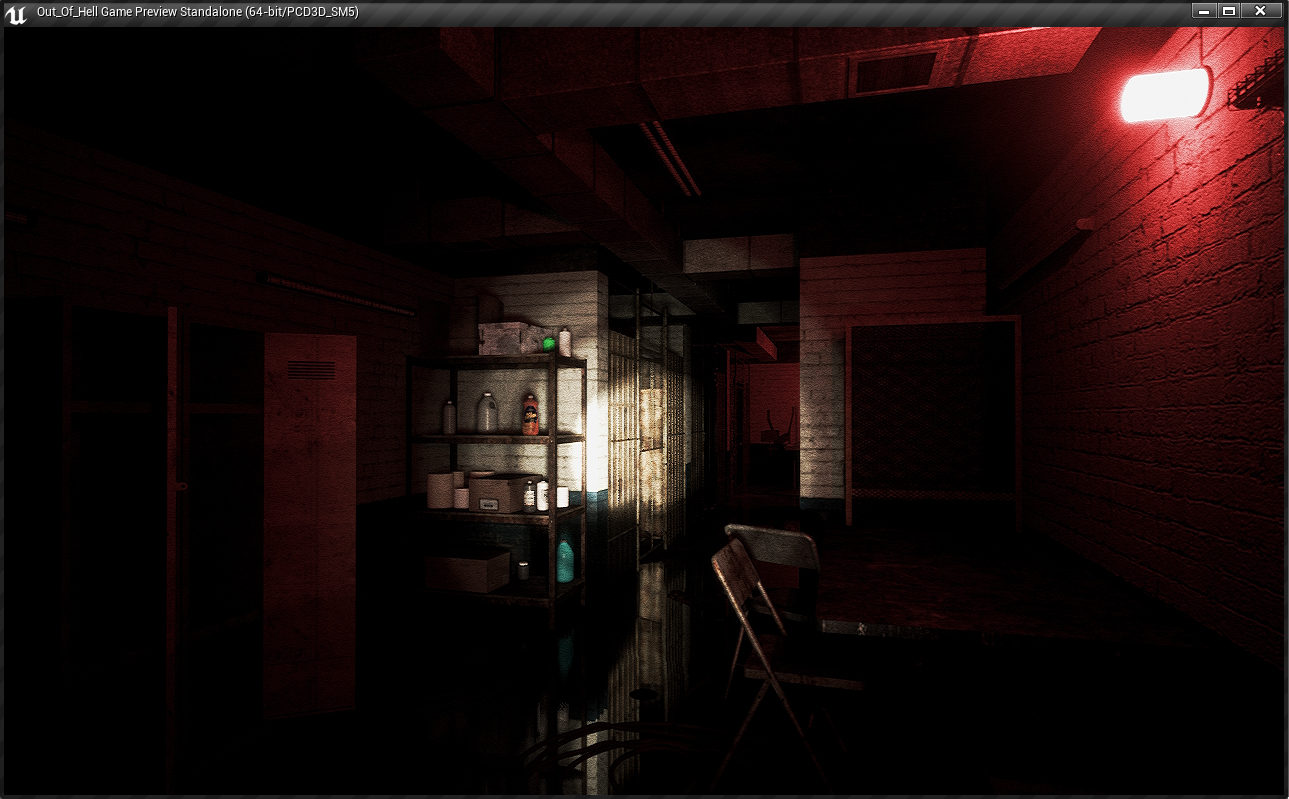Image resolution: width=1289 pixels, height=799 pixels.
Task: Click the green ball on top shelf
Action: tap(548, 343)
